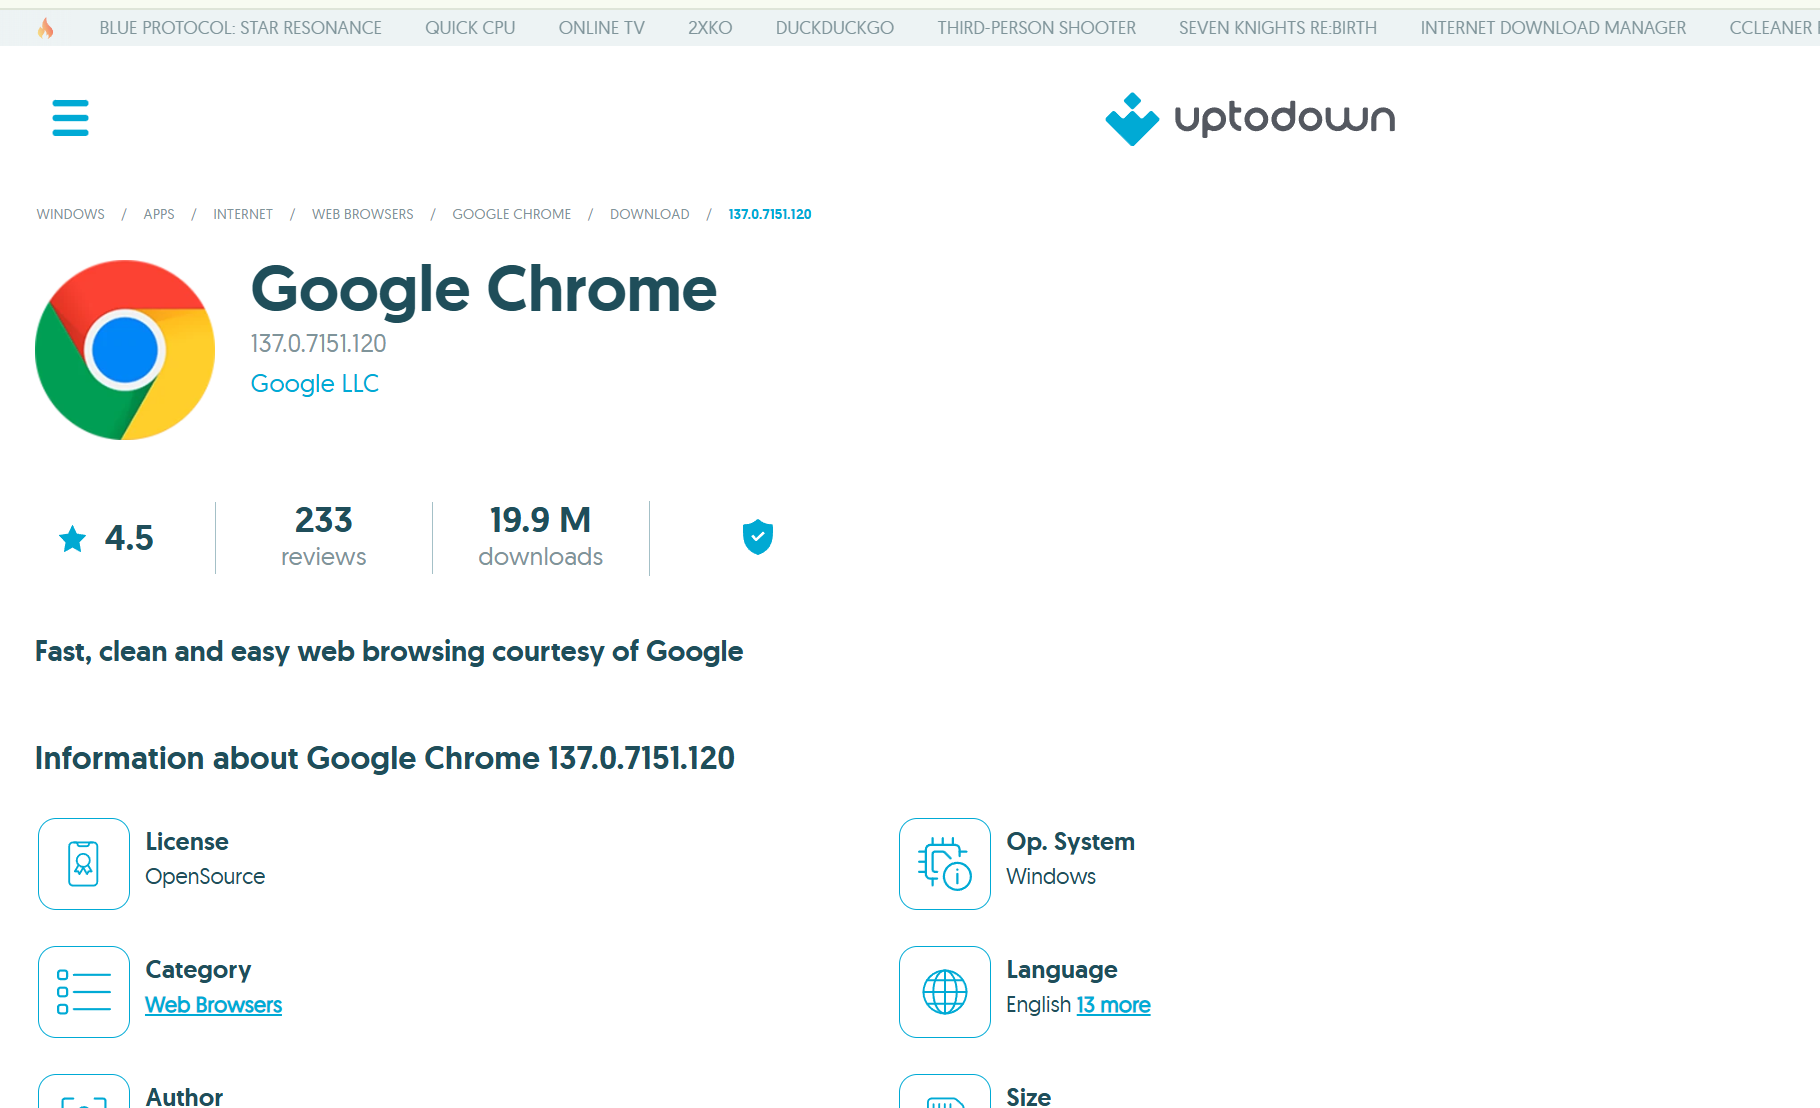Open Google LLC developer link
Viewport: 1820px width, 1108px height.
(x=315, y=384)
